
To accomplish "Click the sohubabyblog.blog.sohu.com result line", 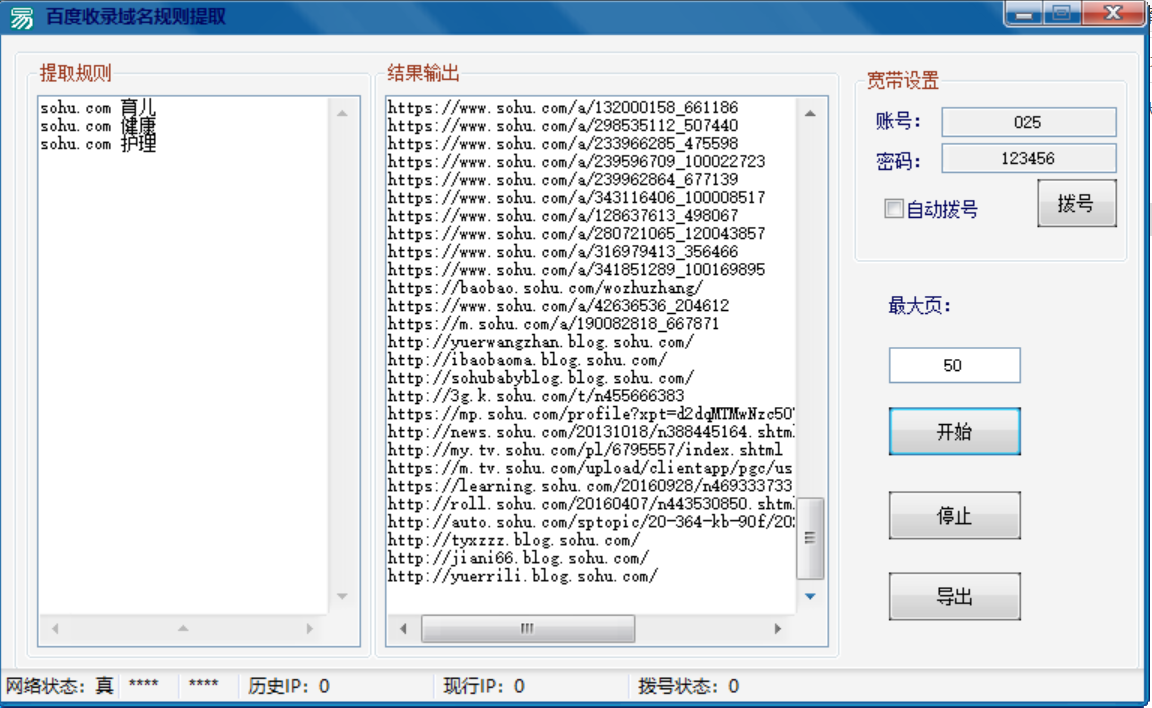I will 541,378.
